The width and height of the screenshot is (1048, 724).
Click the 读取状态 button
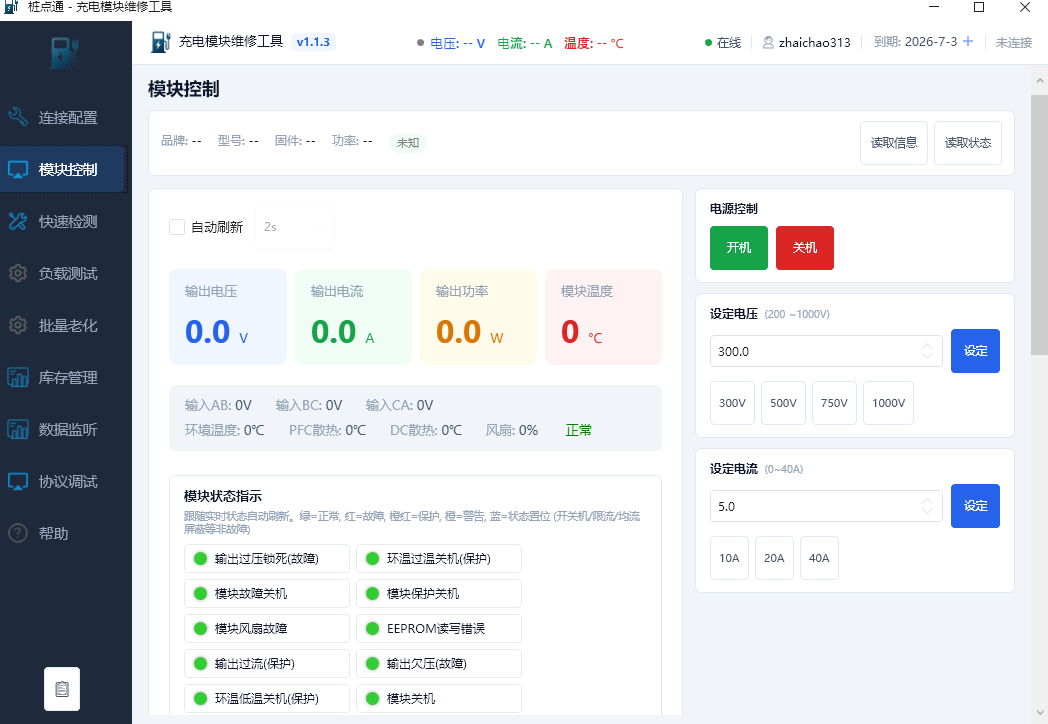click(968, 142)
